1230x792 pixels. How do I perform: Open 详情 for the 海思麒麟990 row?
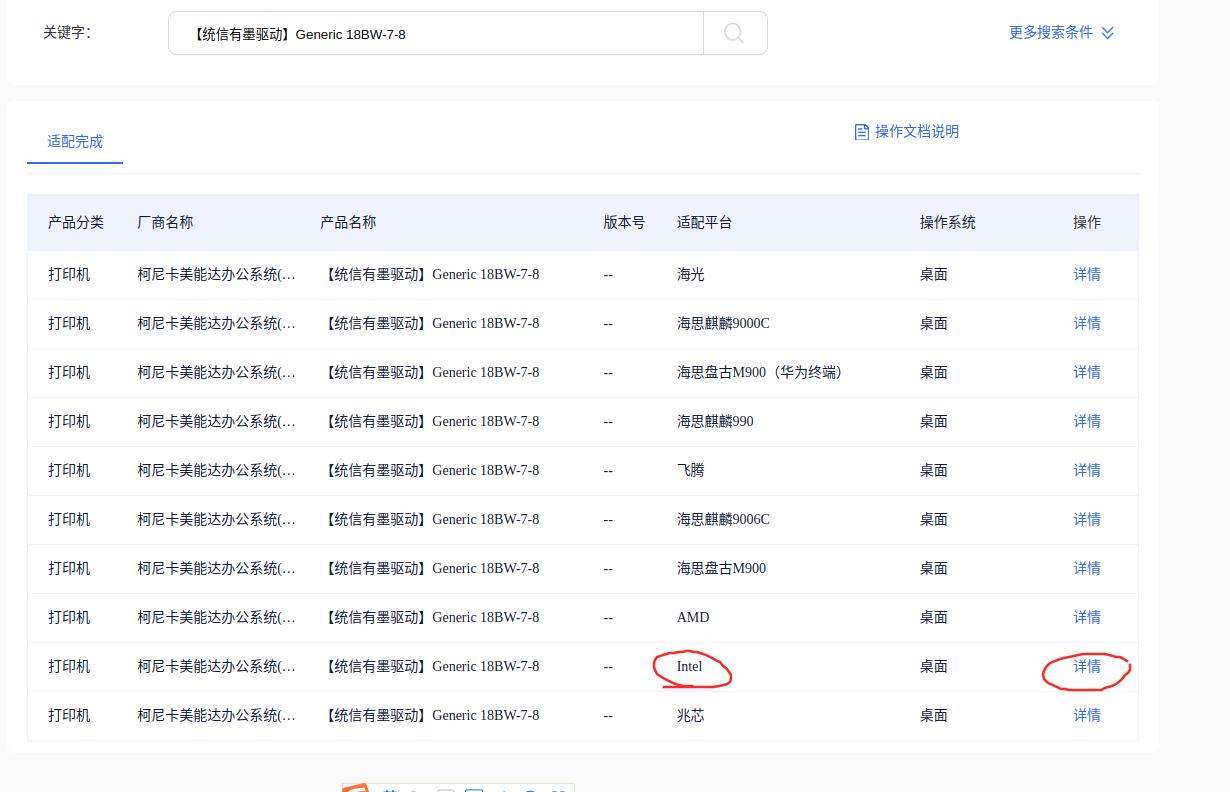(x=1087, y=421)
